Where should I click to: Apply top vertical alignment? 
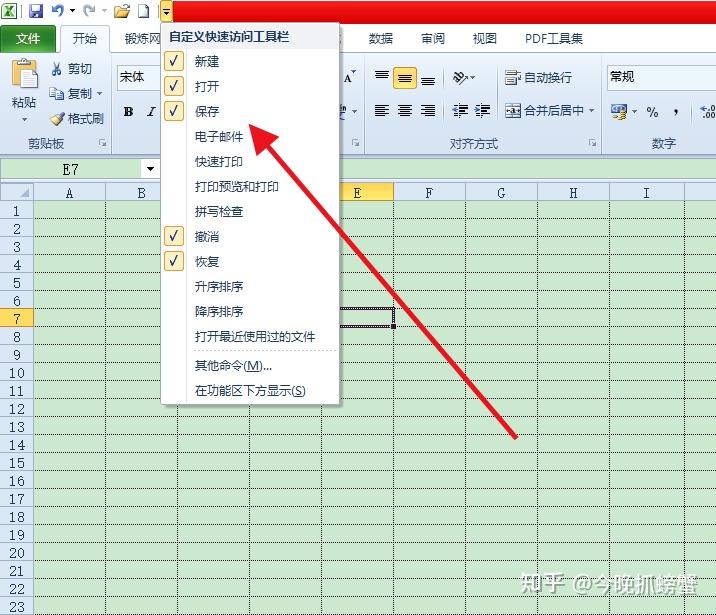pyautogui.click(x=382, y=78)
